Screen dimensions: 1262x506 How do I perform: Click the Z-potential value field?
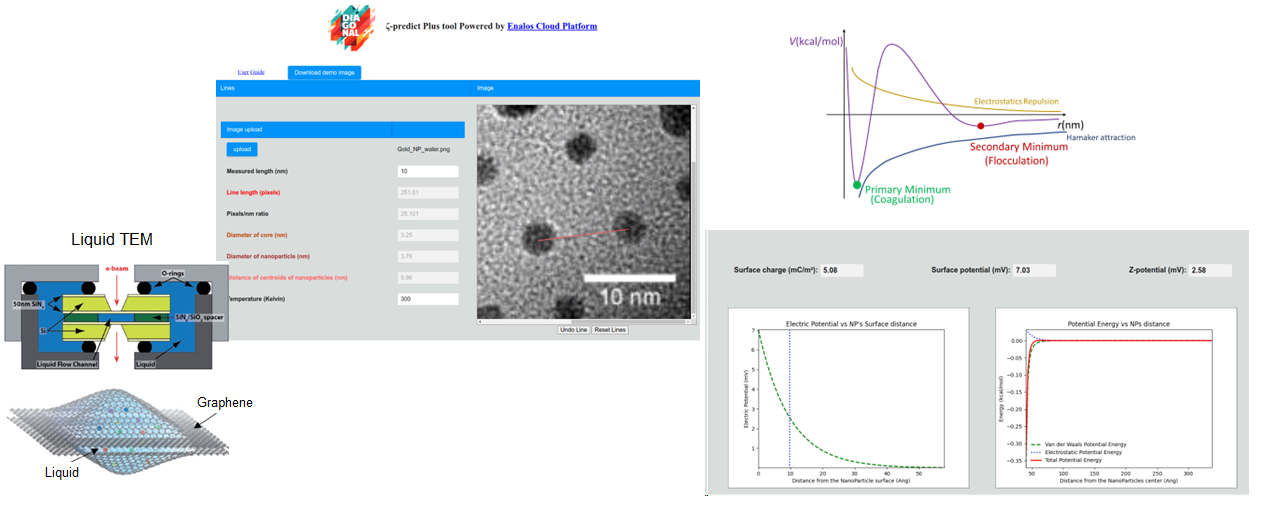click(x=1210, y=270)
